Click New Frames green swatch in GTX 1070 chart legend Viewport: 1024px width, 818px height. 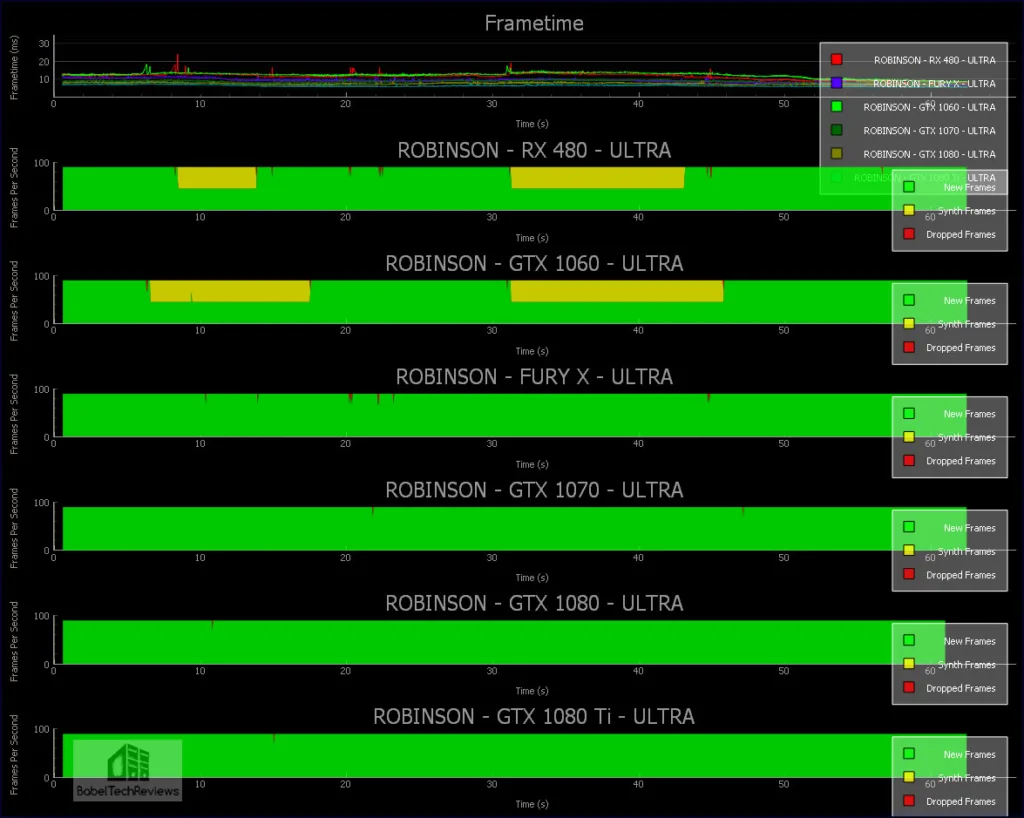(908, 527)
